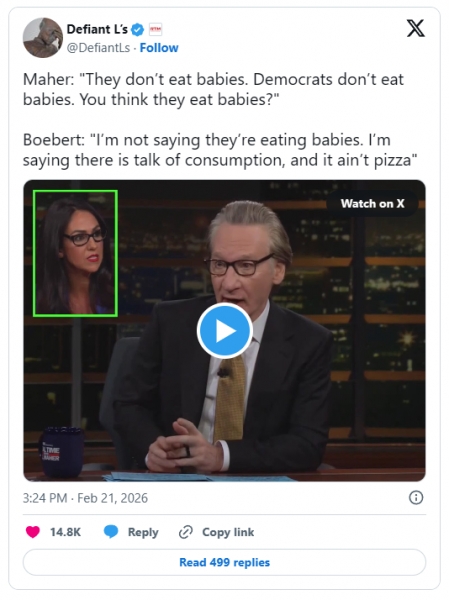Open the tweet timestamp Feb 21, 2026

[85, 498]
